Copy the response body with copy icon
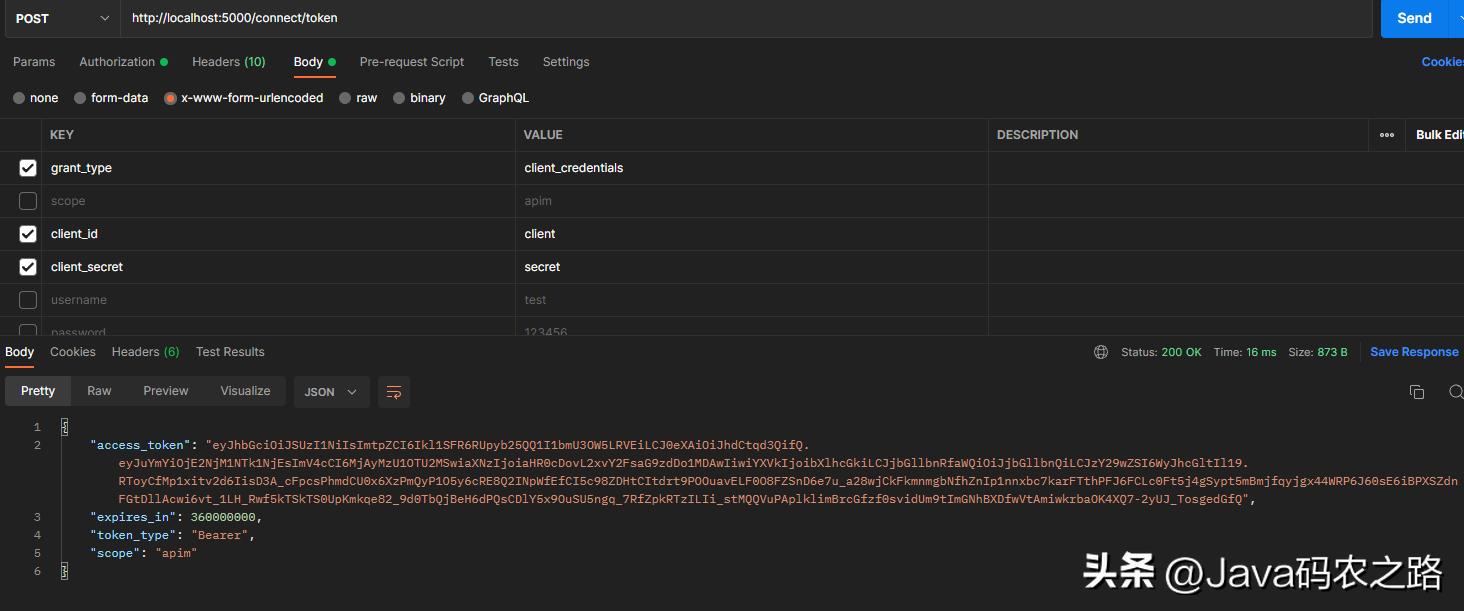The width and height of the screenshot is (1464, 611). pos(1416,392)
